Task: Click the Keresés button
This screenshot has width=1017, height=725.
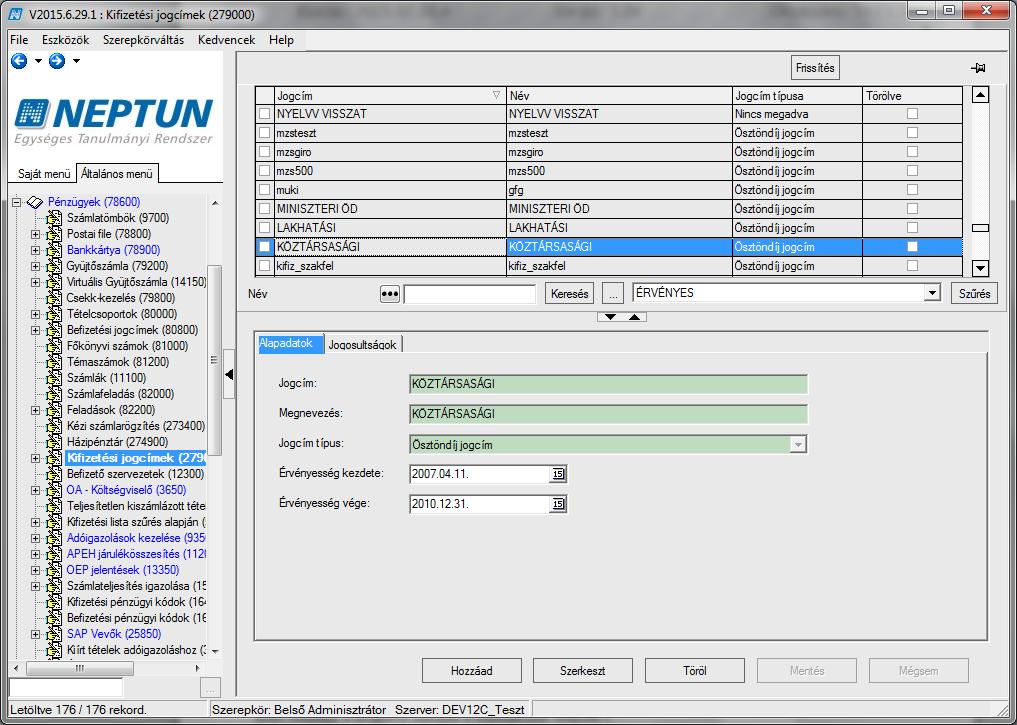Action: (569, 294)
